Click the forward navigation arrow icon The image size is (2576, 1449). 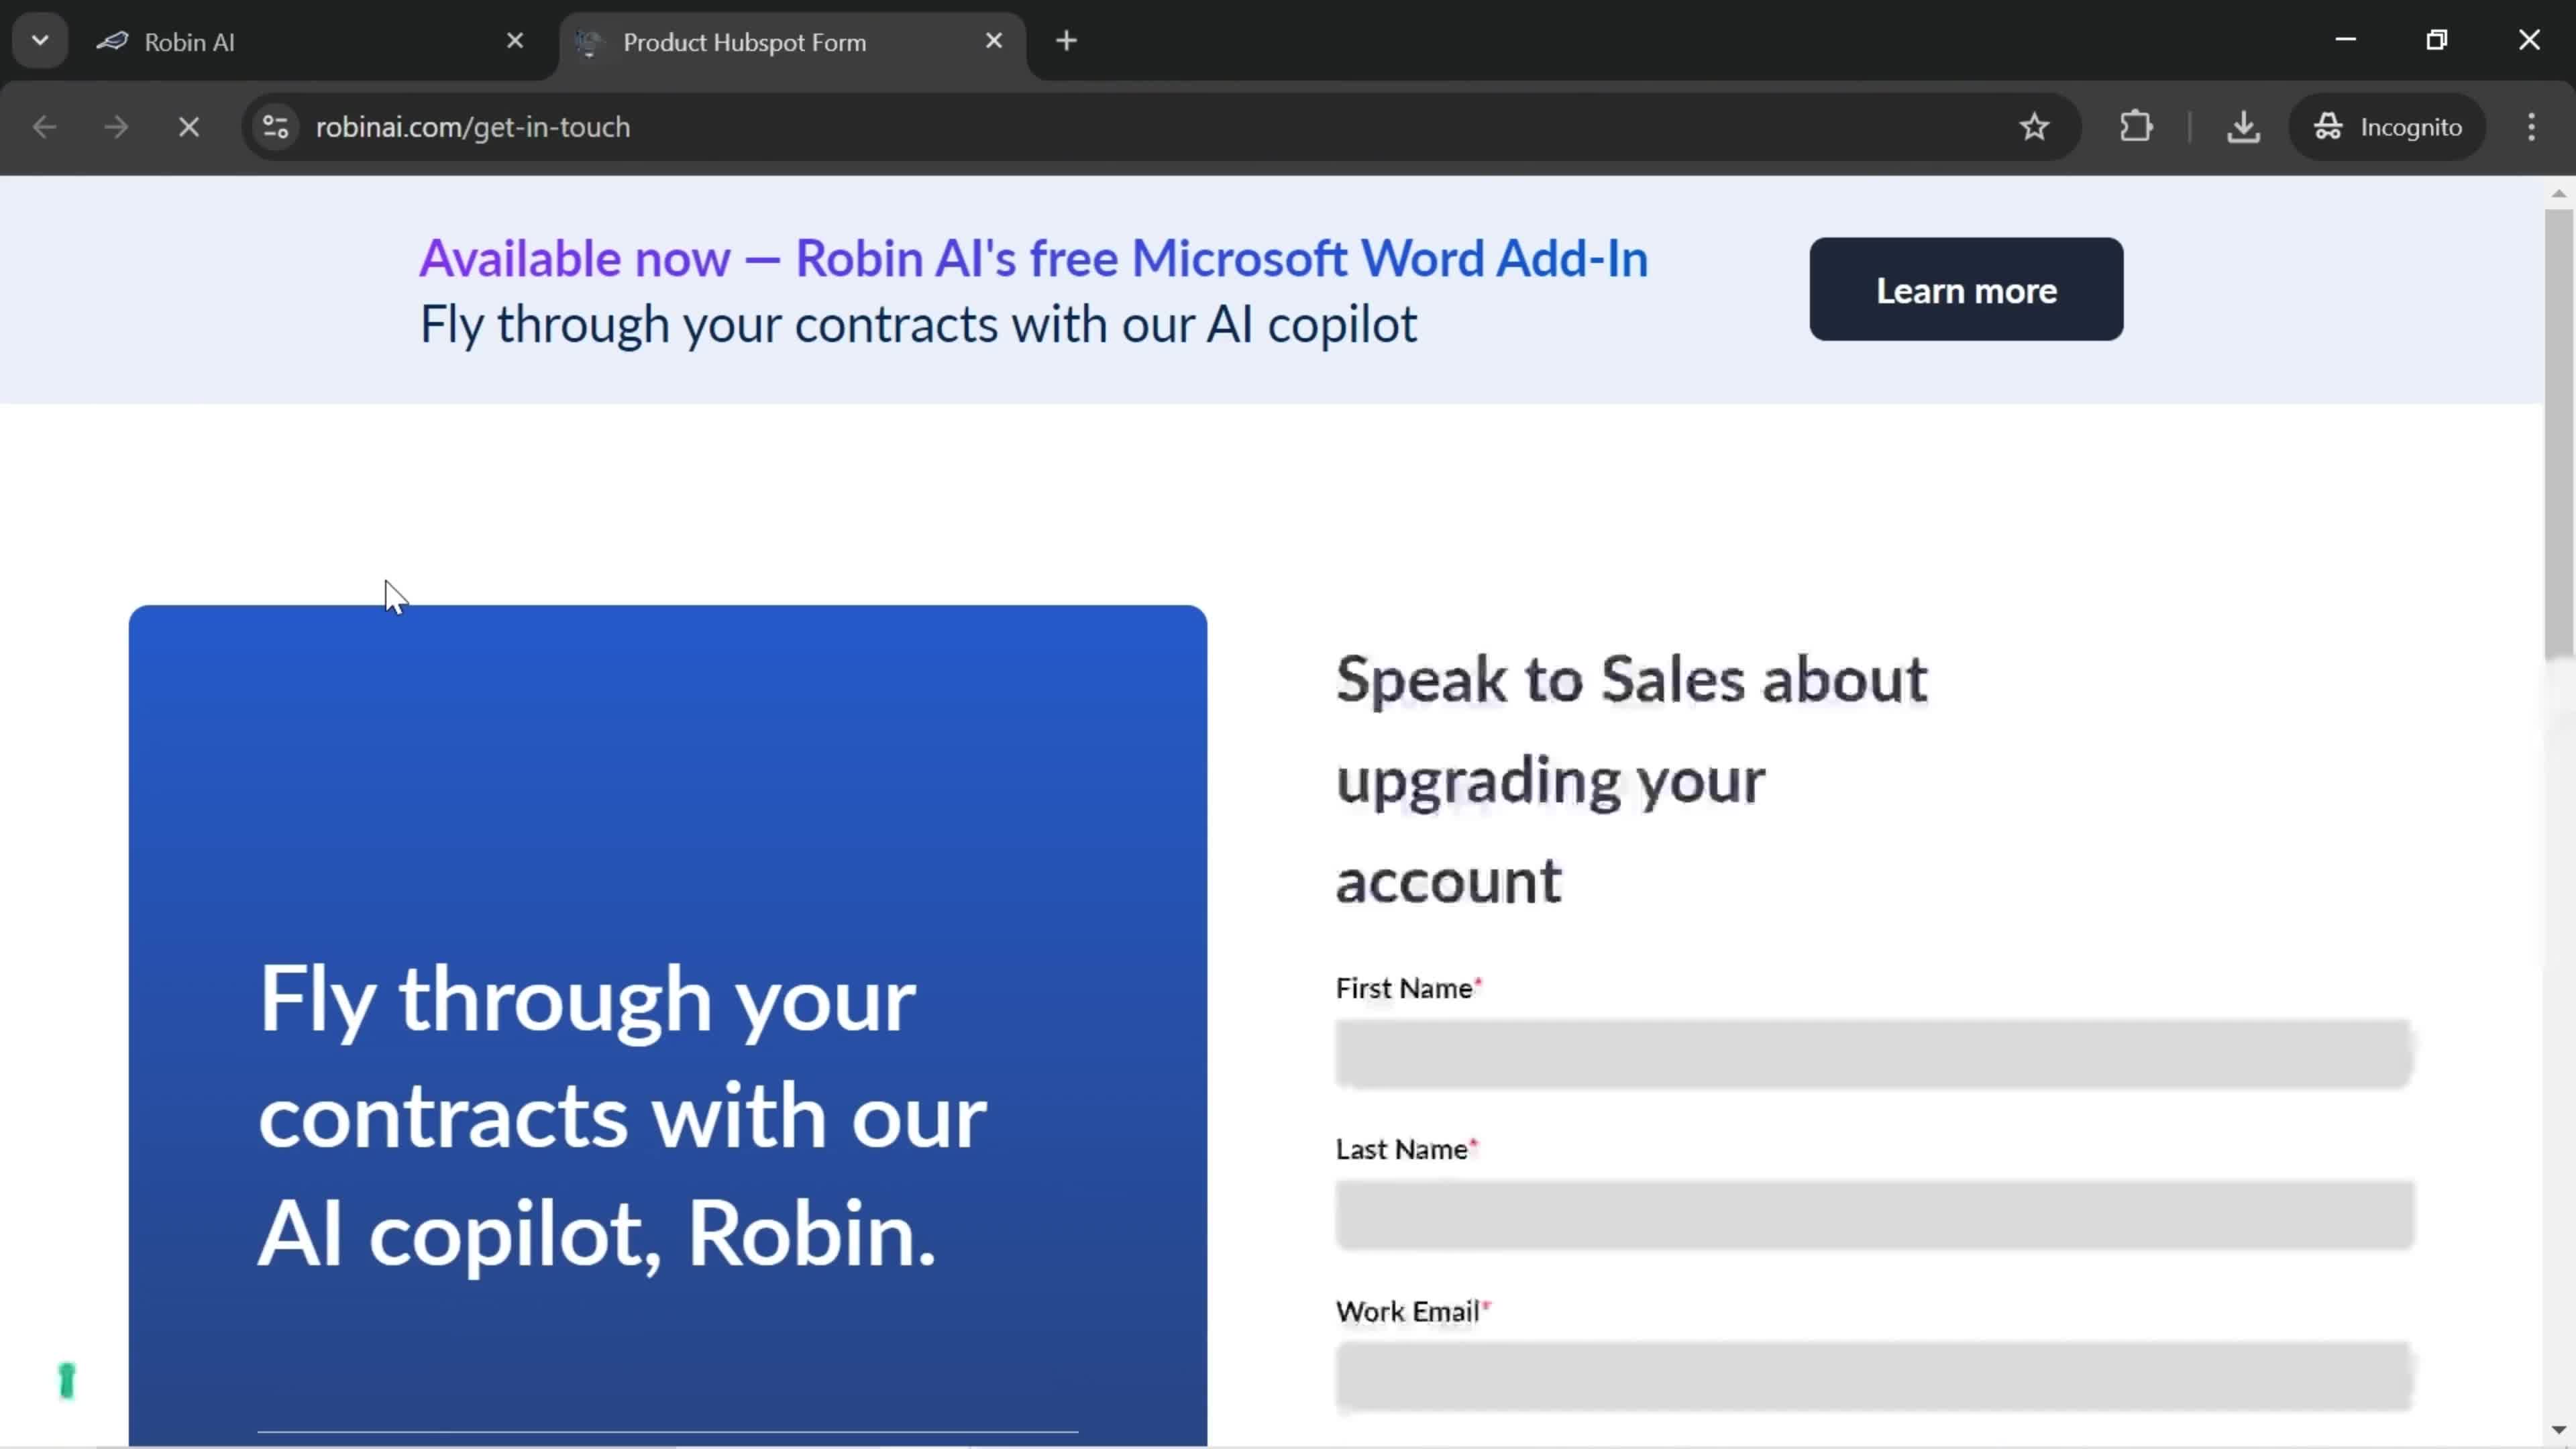point(115,125)
